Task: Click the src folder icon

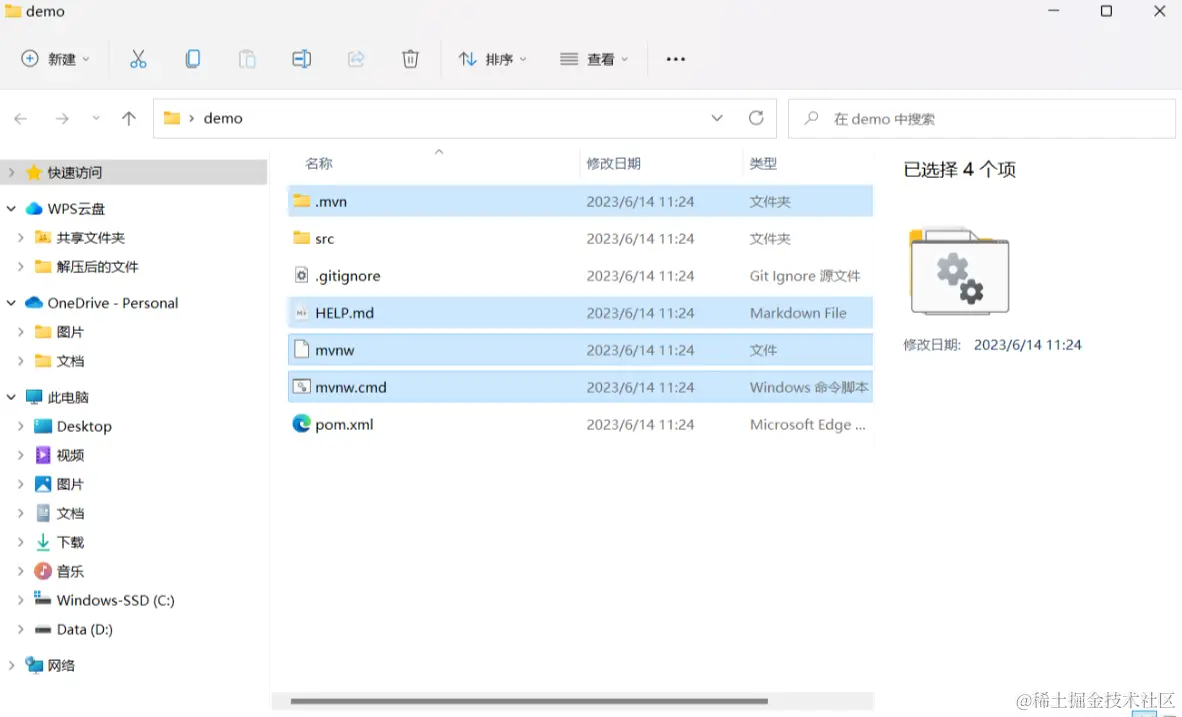Action: (302, 237)
